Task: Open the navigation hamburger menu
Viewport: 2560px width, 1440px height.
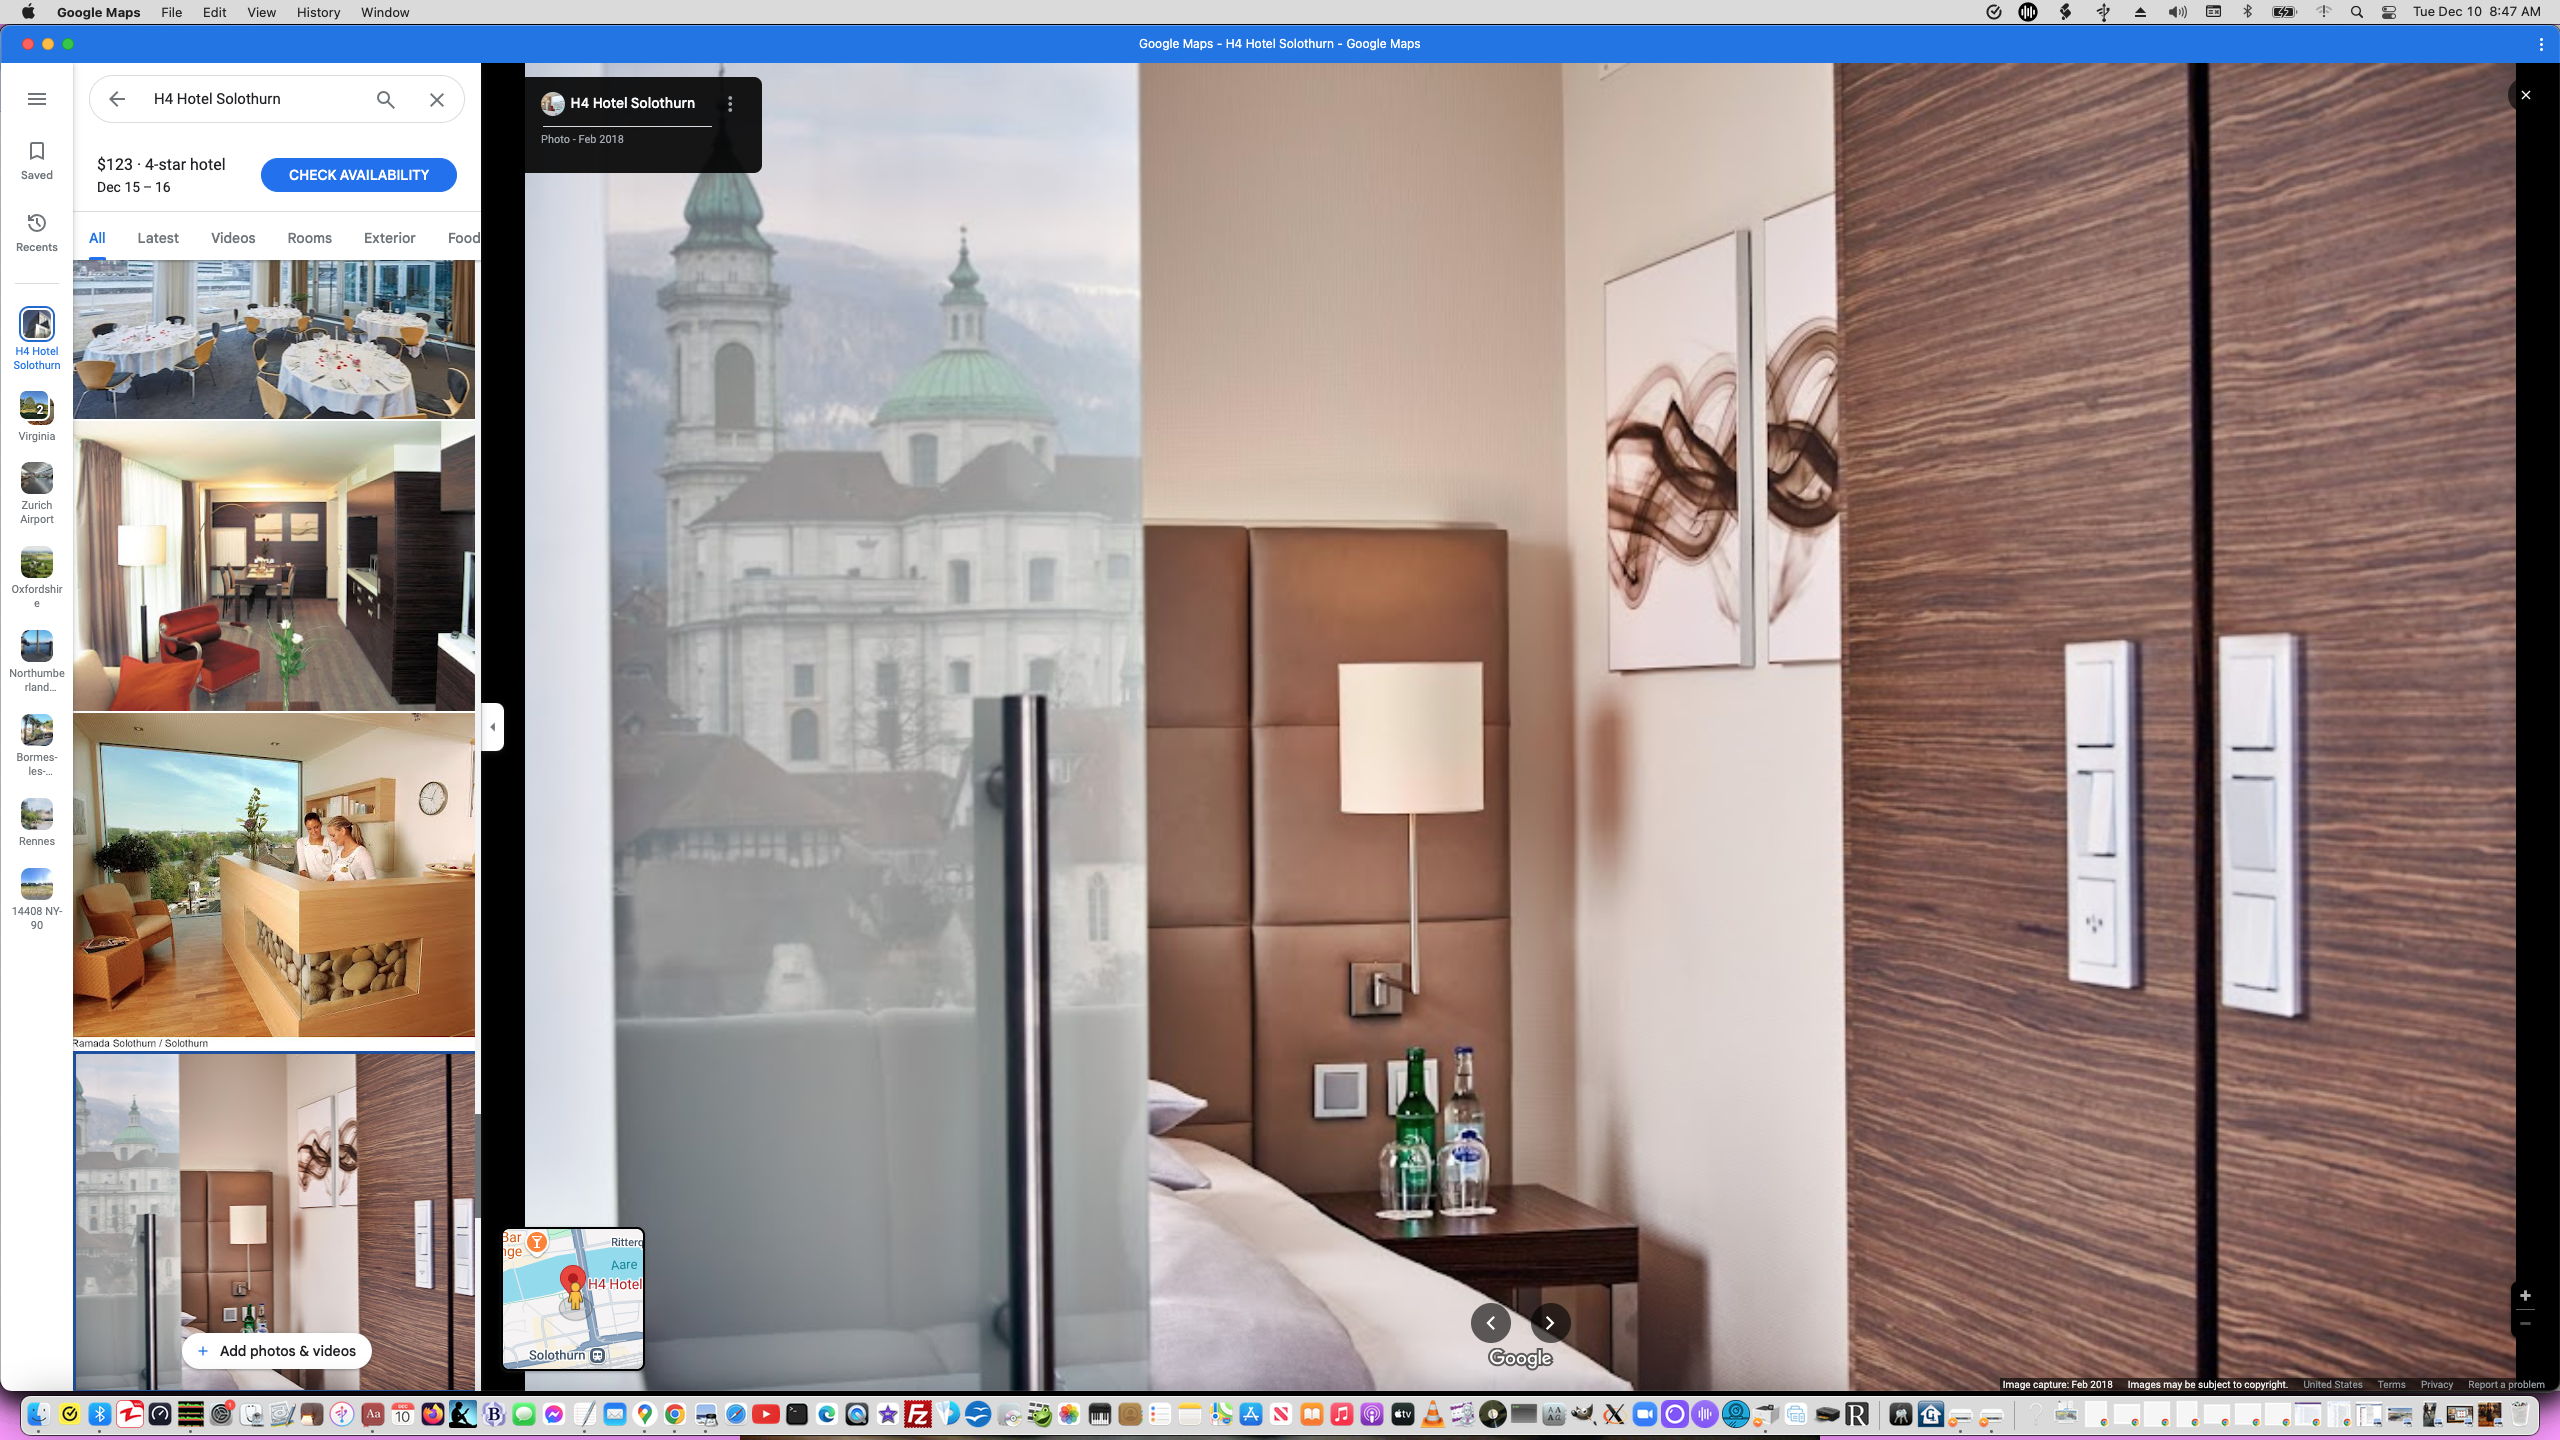Action: pyautogui.click(x=37, y=98)
